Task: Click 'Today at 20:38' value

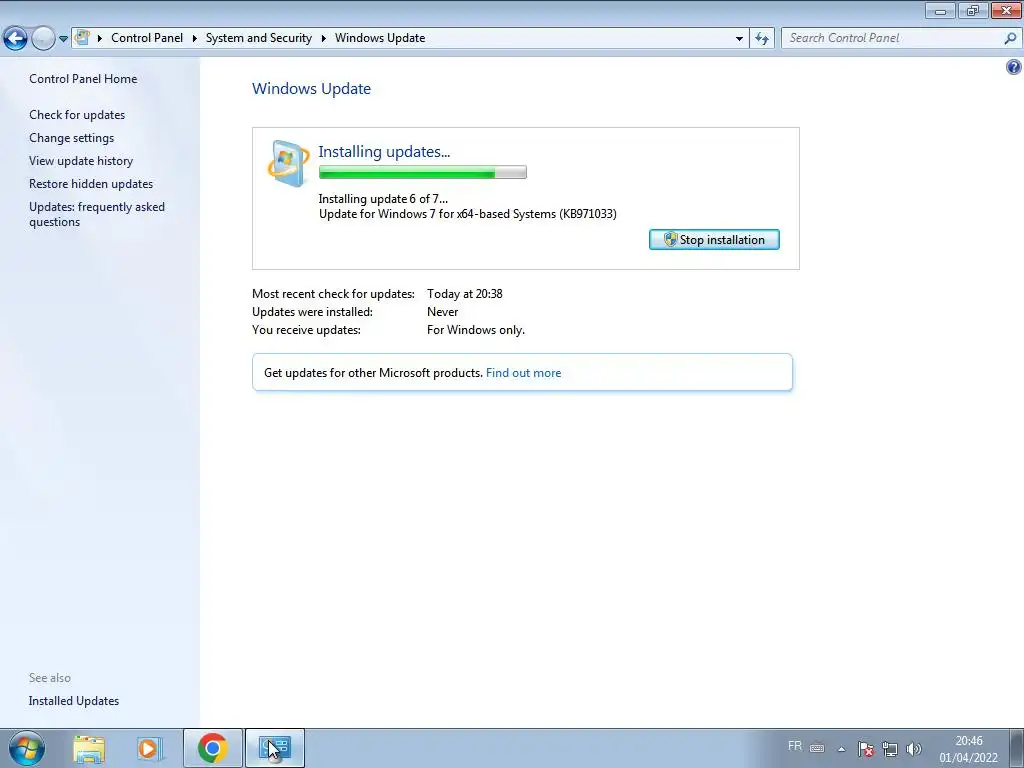Action: [464, 294]
